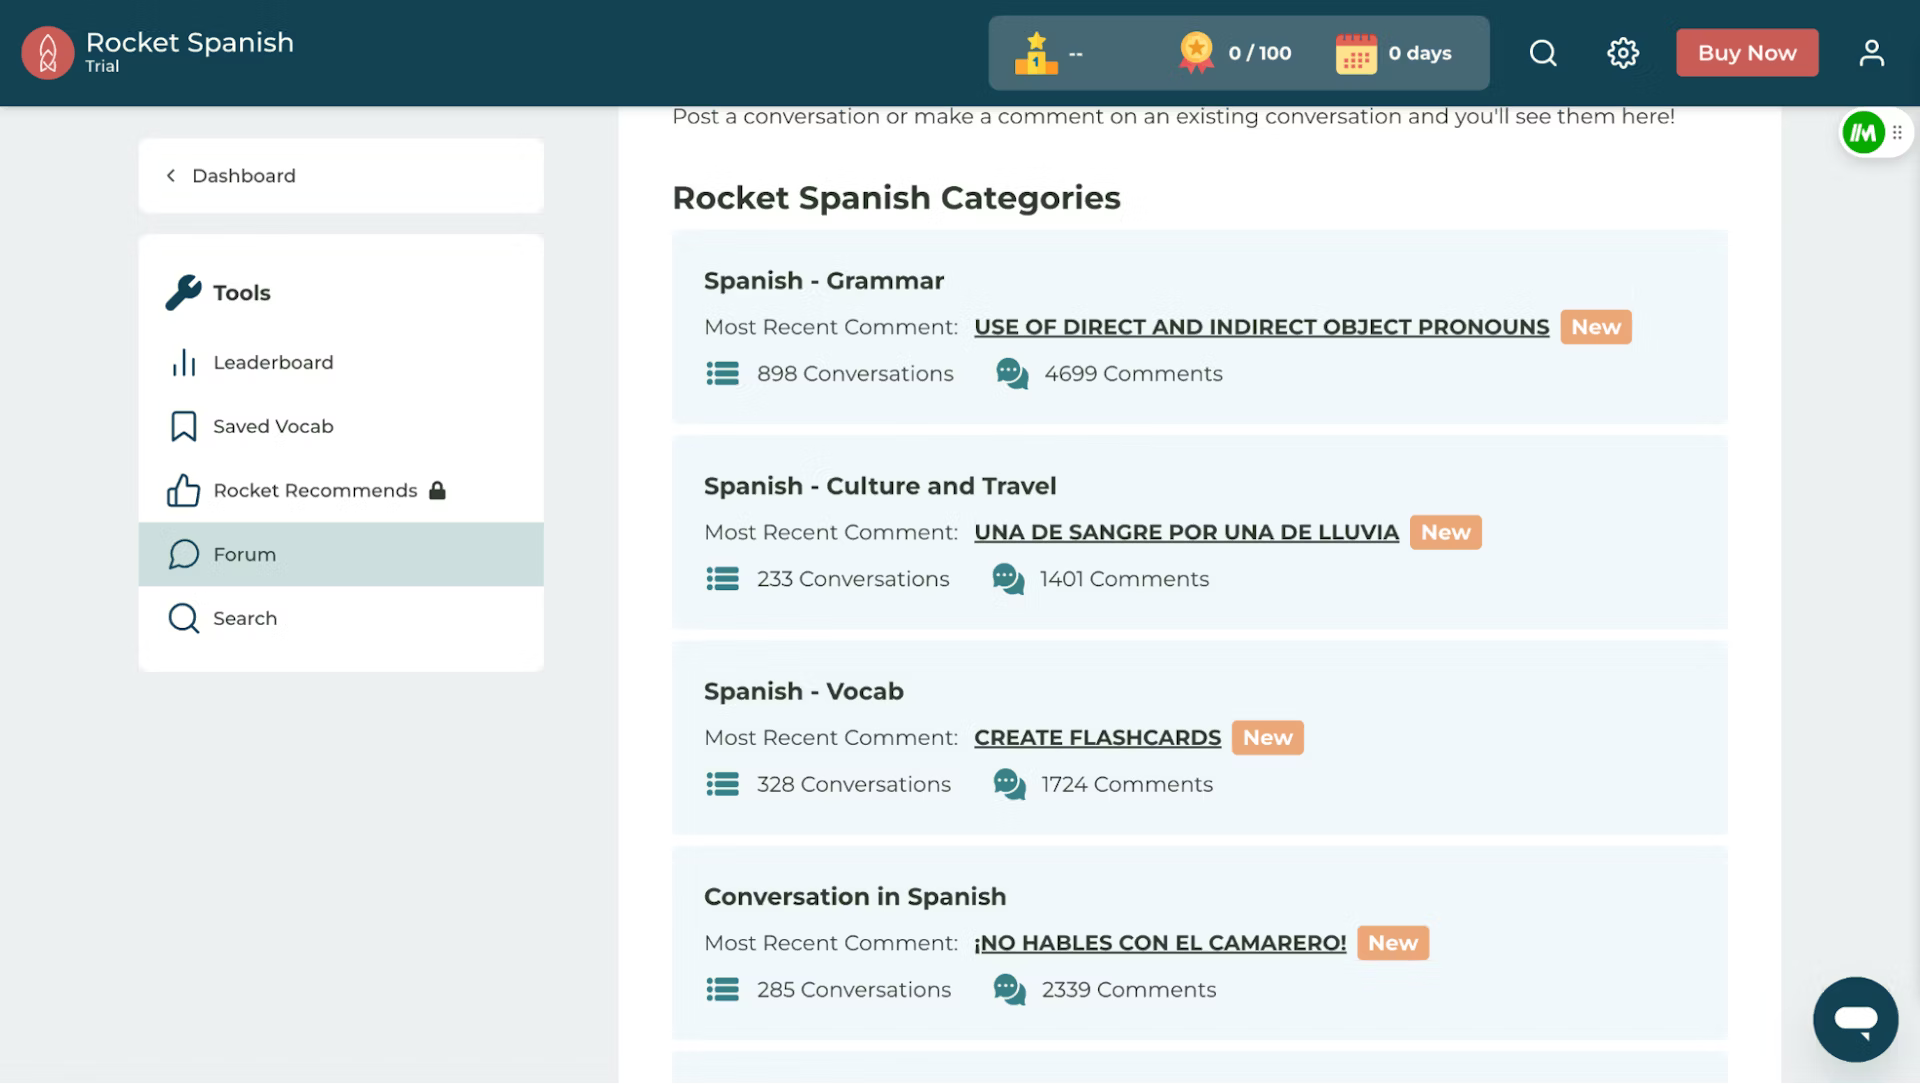Open USE OF DIRECT AND INDIRECT OBJECT PRONOUNS link

(x=1261, y=327)
